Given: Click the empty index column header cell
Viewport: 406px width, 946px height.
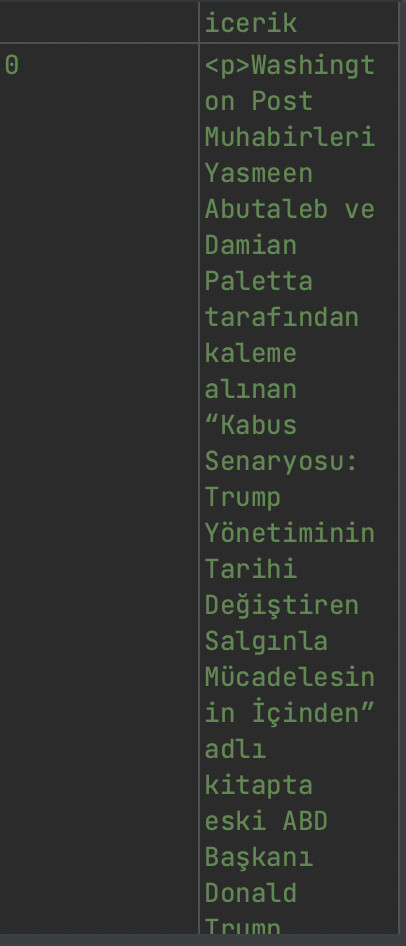Looking at the screenshot, I should coord(99,23).
